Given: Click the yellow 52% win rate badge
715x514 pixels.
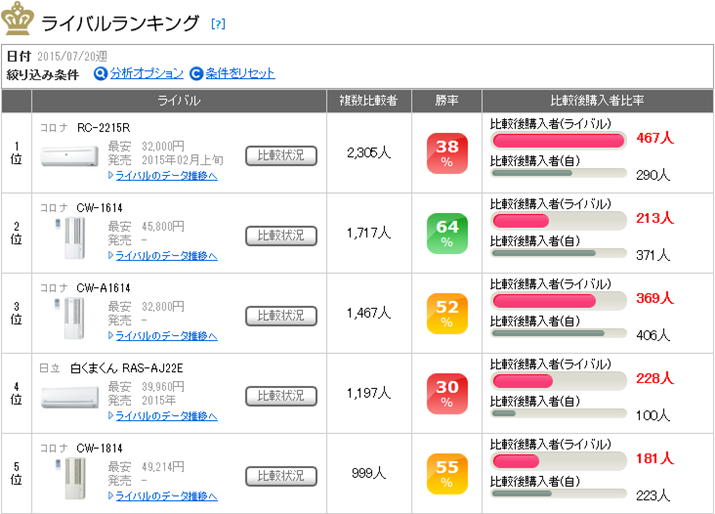Looking at the screenshot, I should tap(446, 313).
